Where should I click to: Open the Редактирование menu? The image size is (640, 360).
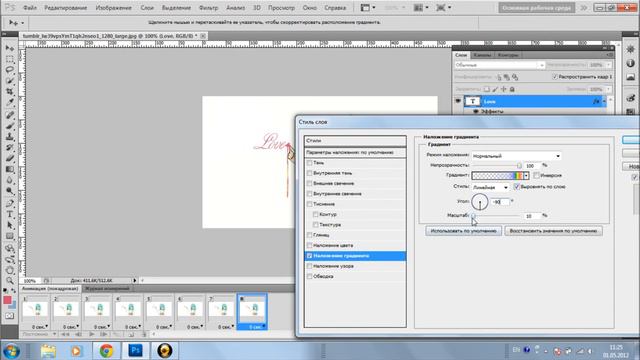pos(66,8)
